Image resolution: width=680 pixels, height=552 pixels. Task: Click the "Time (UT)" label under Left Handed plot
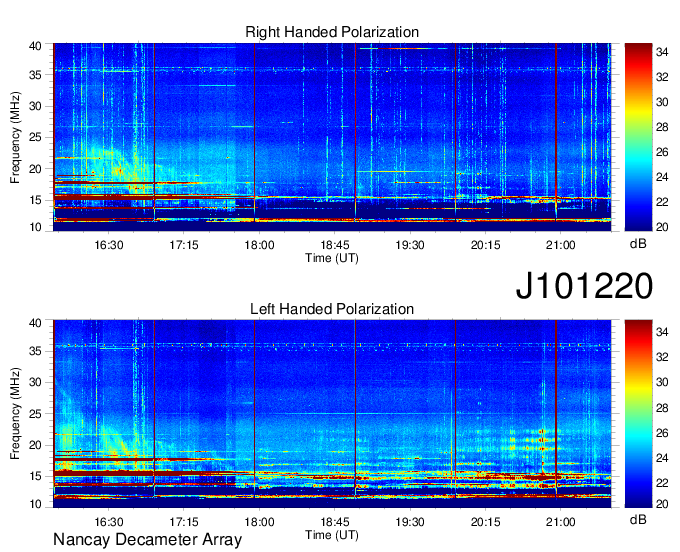[332, 535]
